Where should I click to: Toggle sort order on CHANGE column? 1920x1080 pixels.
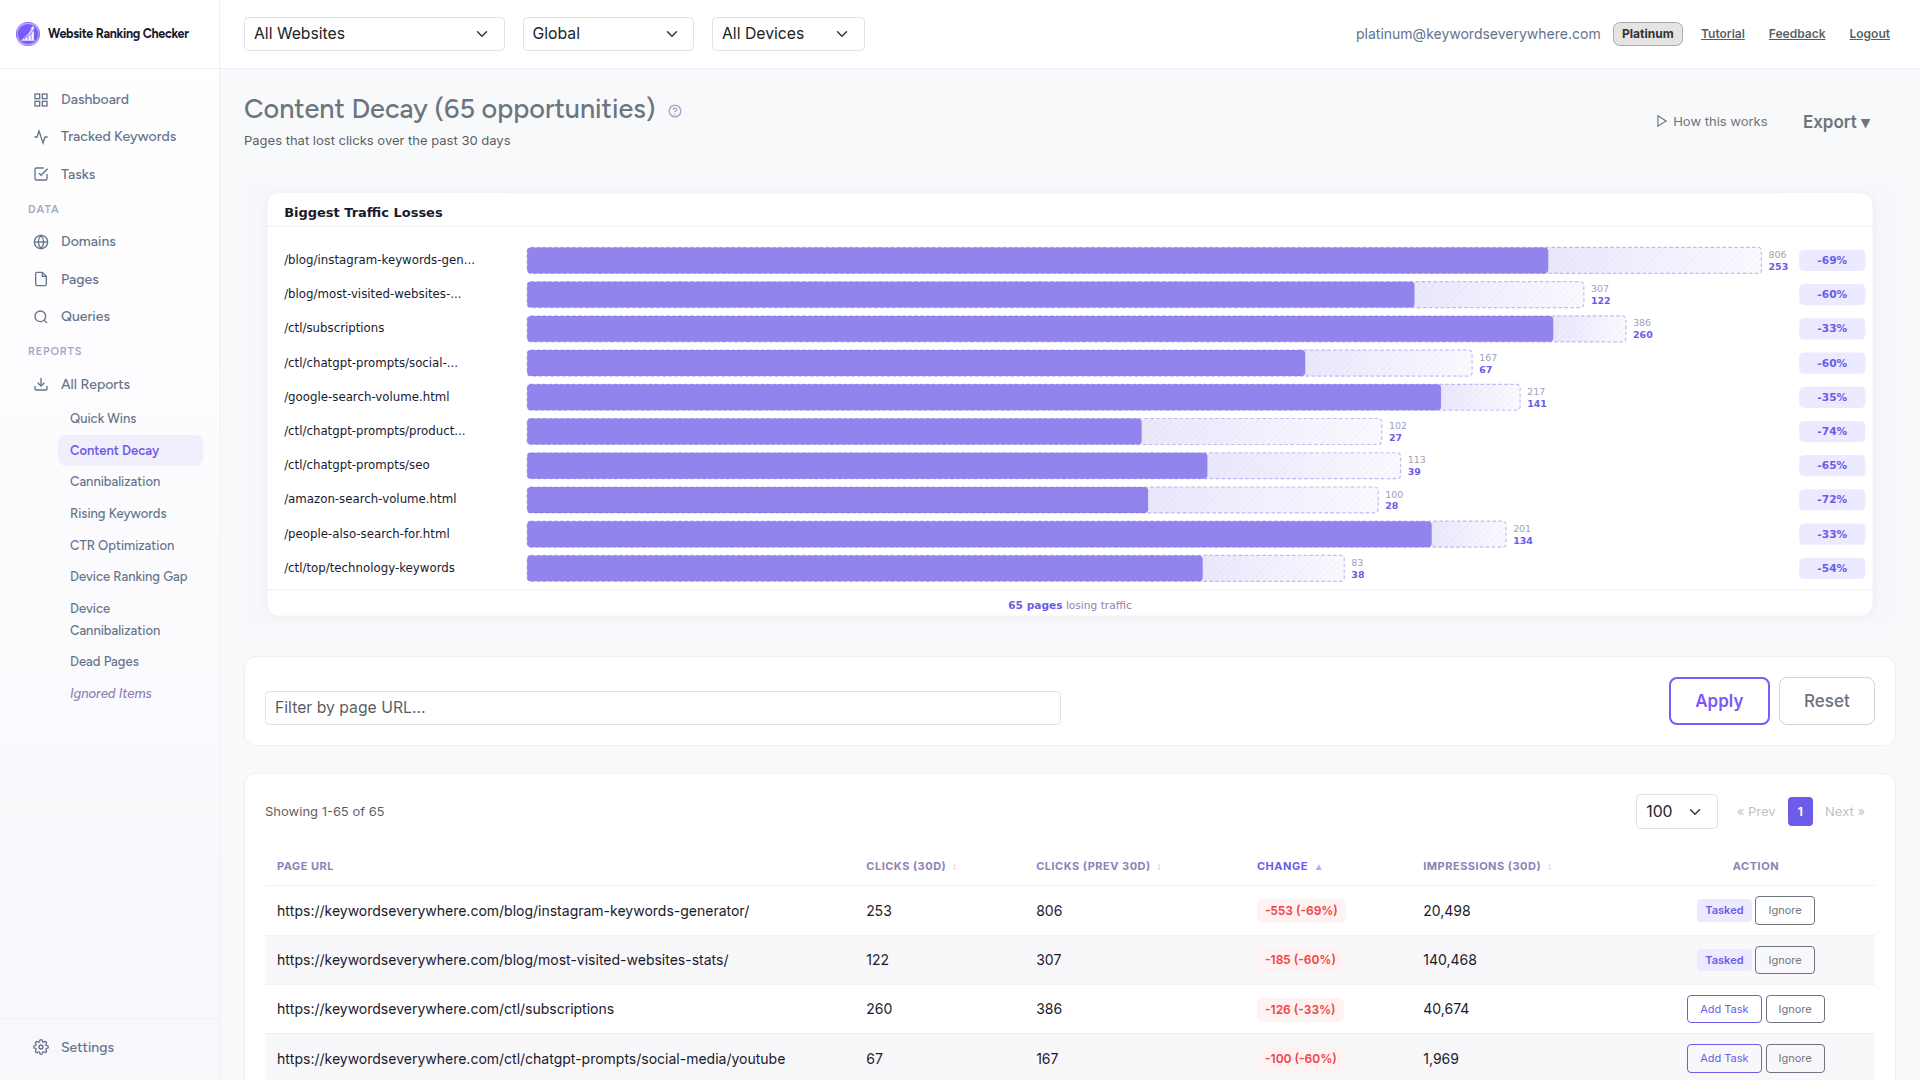[x=1288, y=866]
